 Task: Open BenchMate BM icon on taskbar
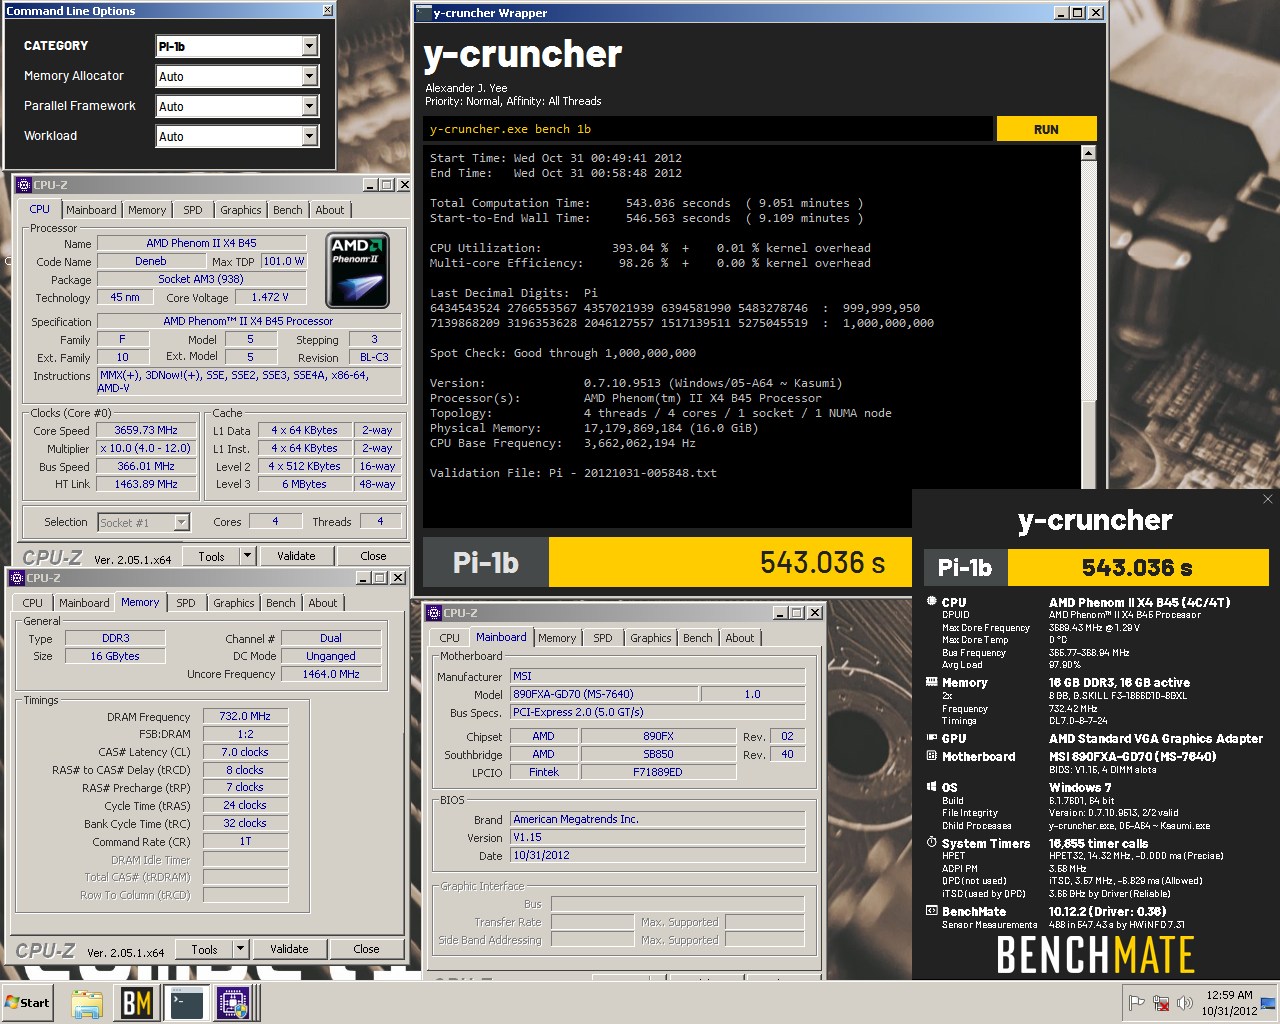137,1003
